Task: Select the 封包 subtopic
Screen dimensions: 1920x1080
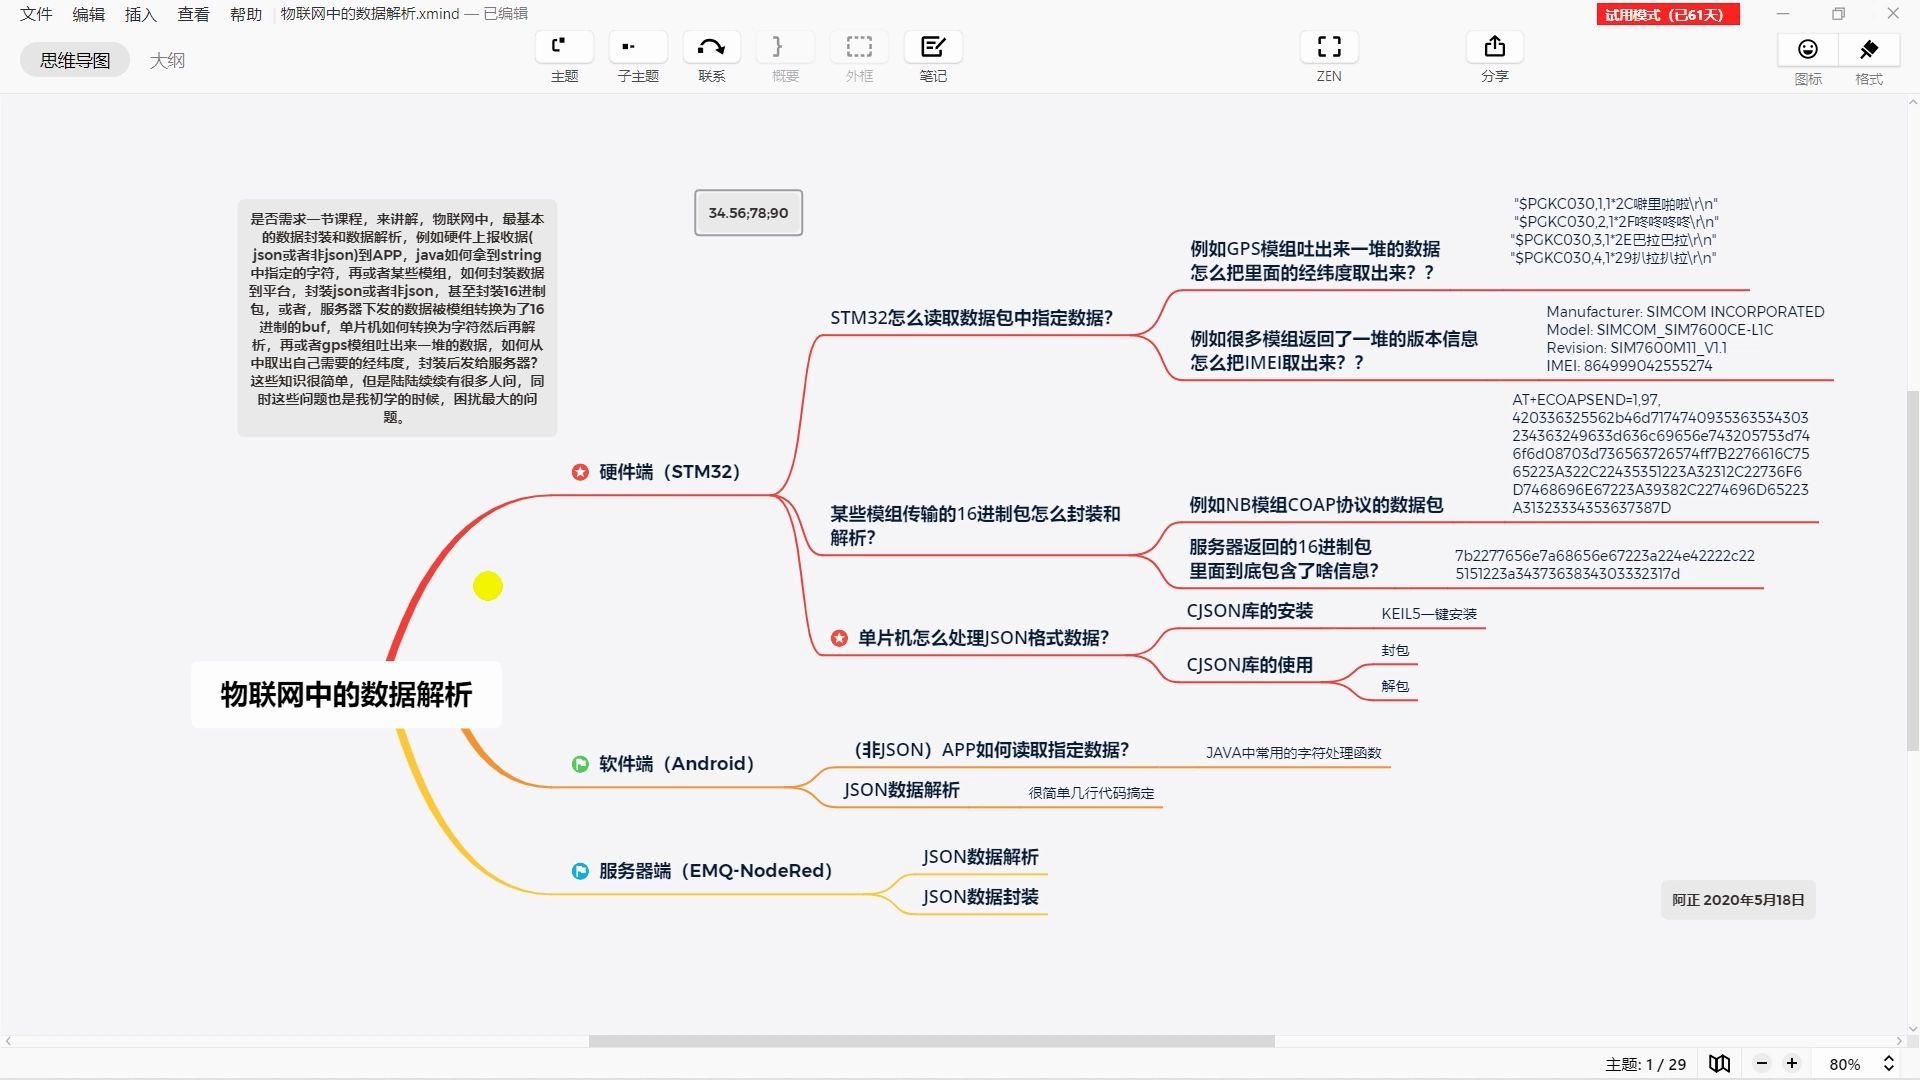Action: point(1395,651)
